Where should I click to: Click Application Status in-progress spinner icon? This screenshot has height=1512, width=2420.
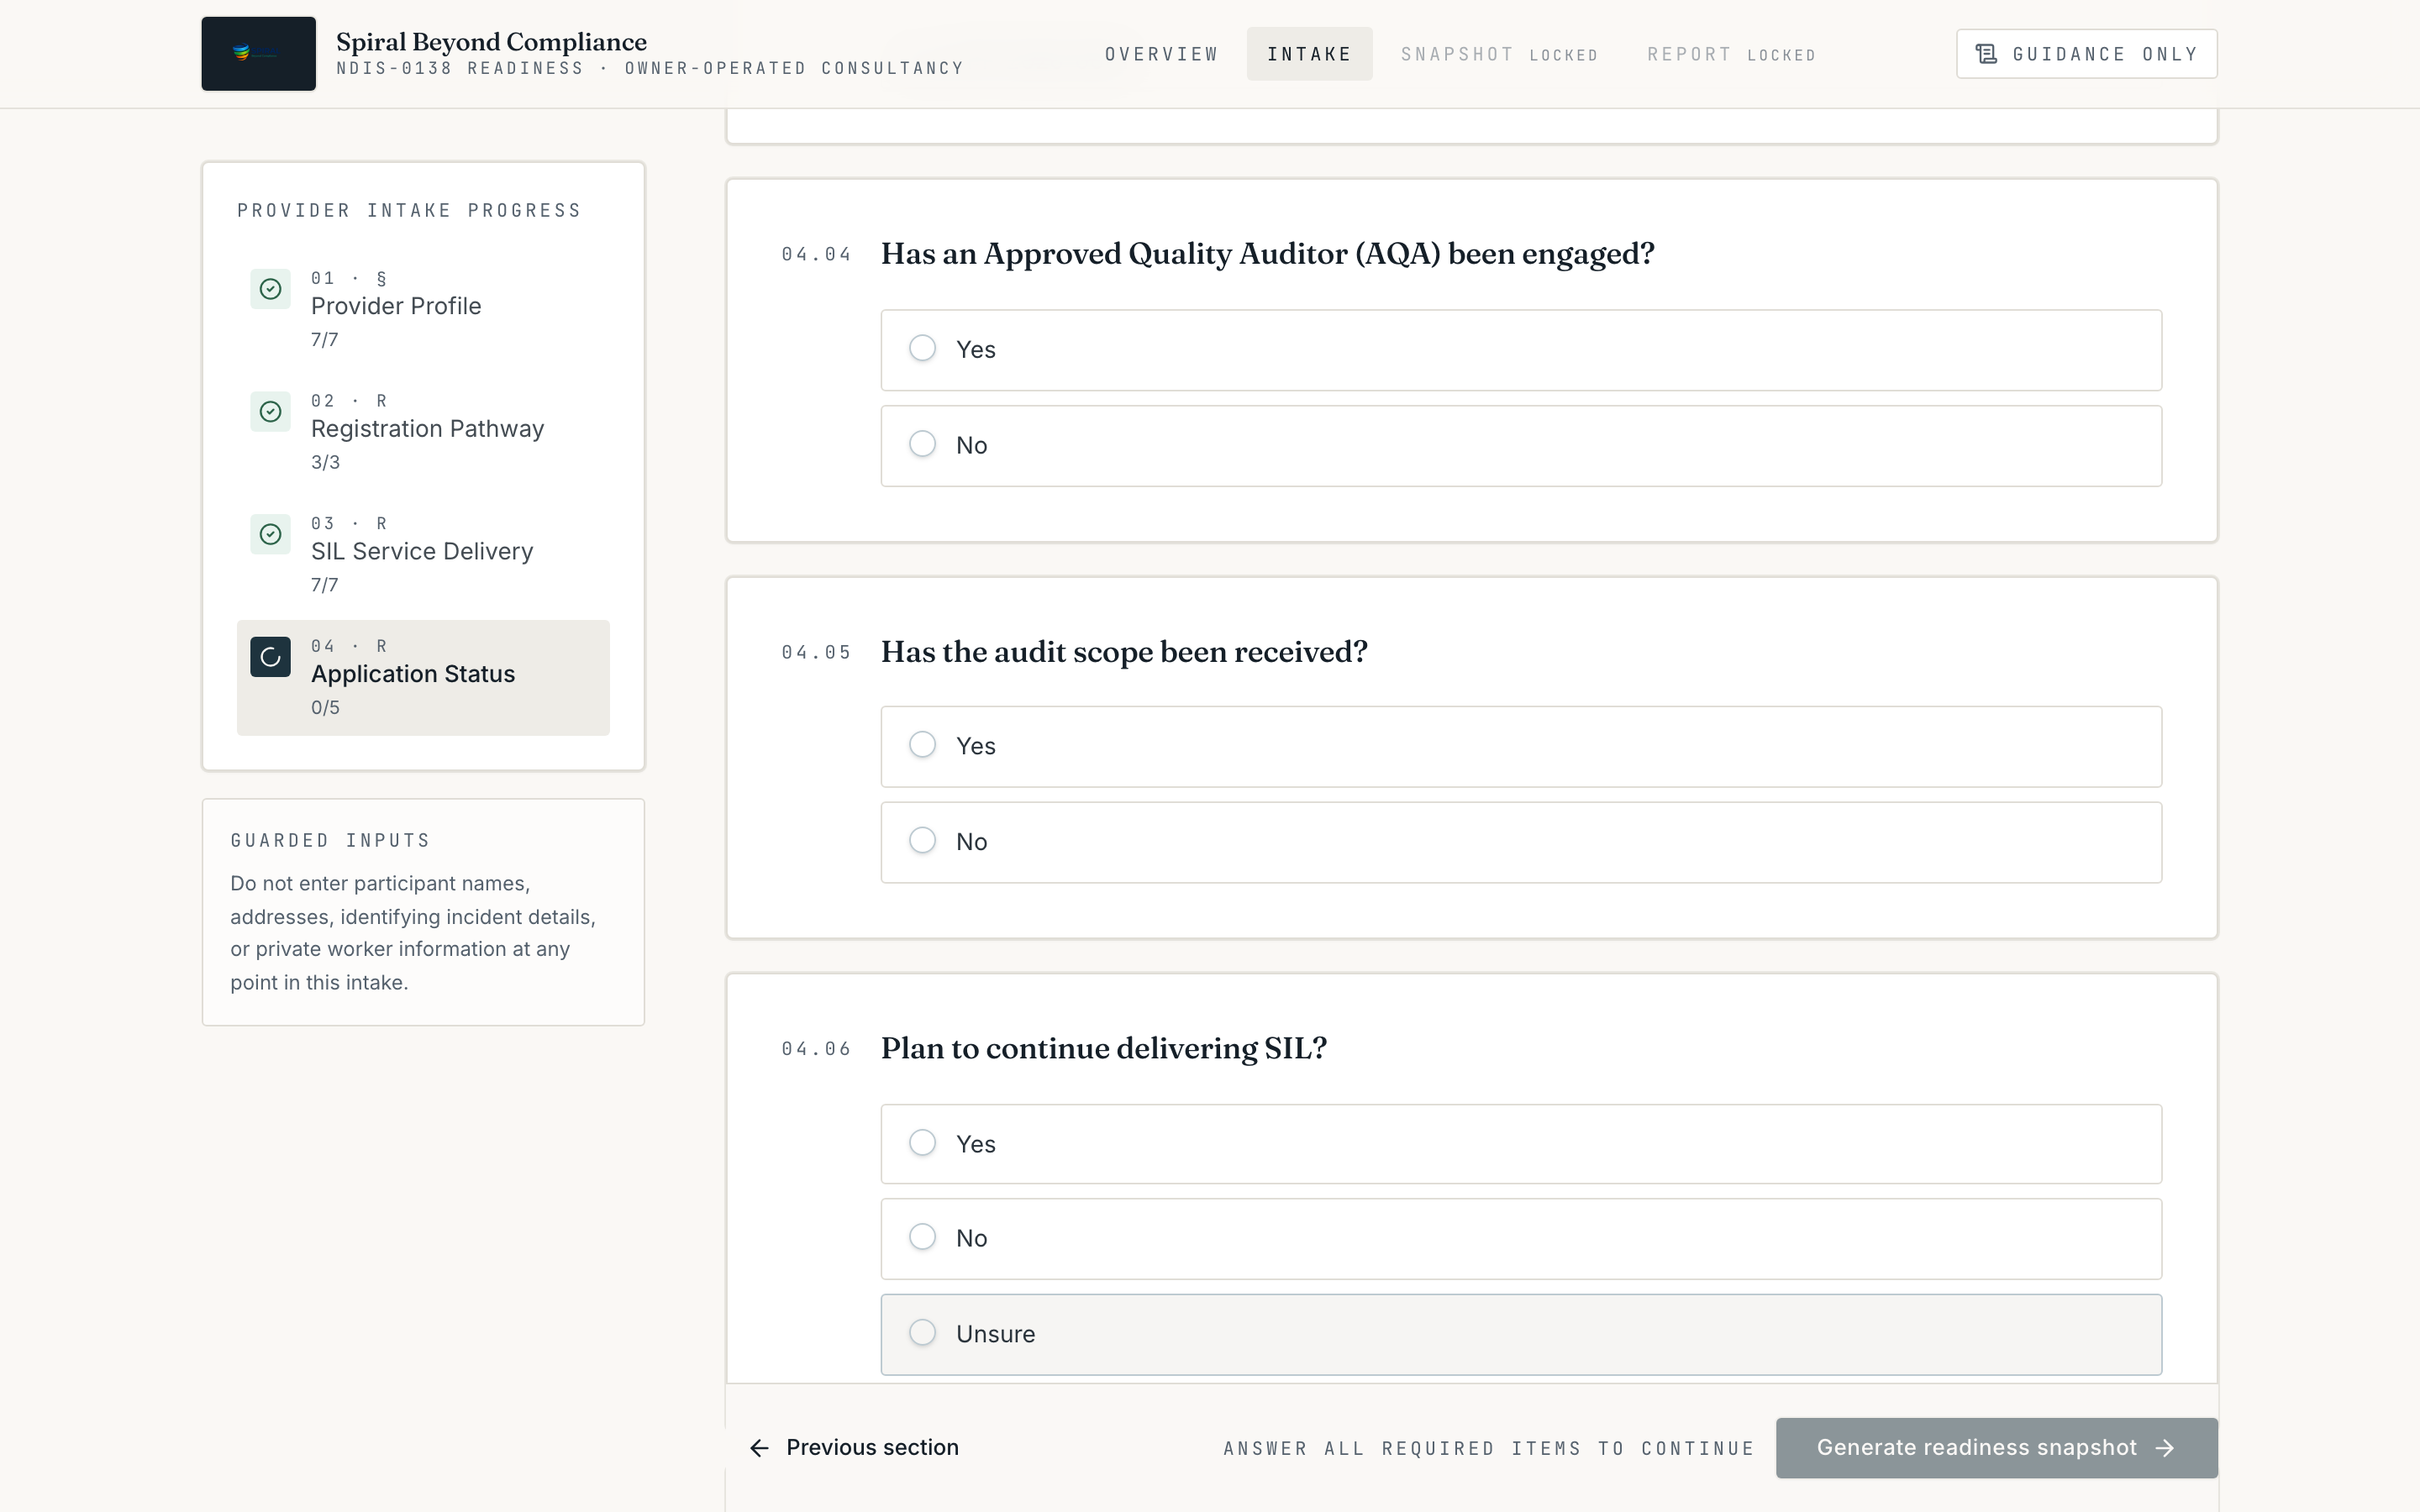point(270,657)
